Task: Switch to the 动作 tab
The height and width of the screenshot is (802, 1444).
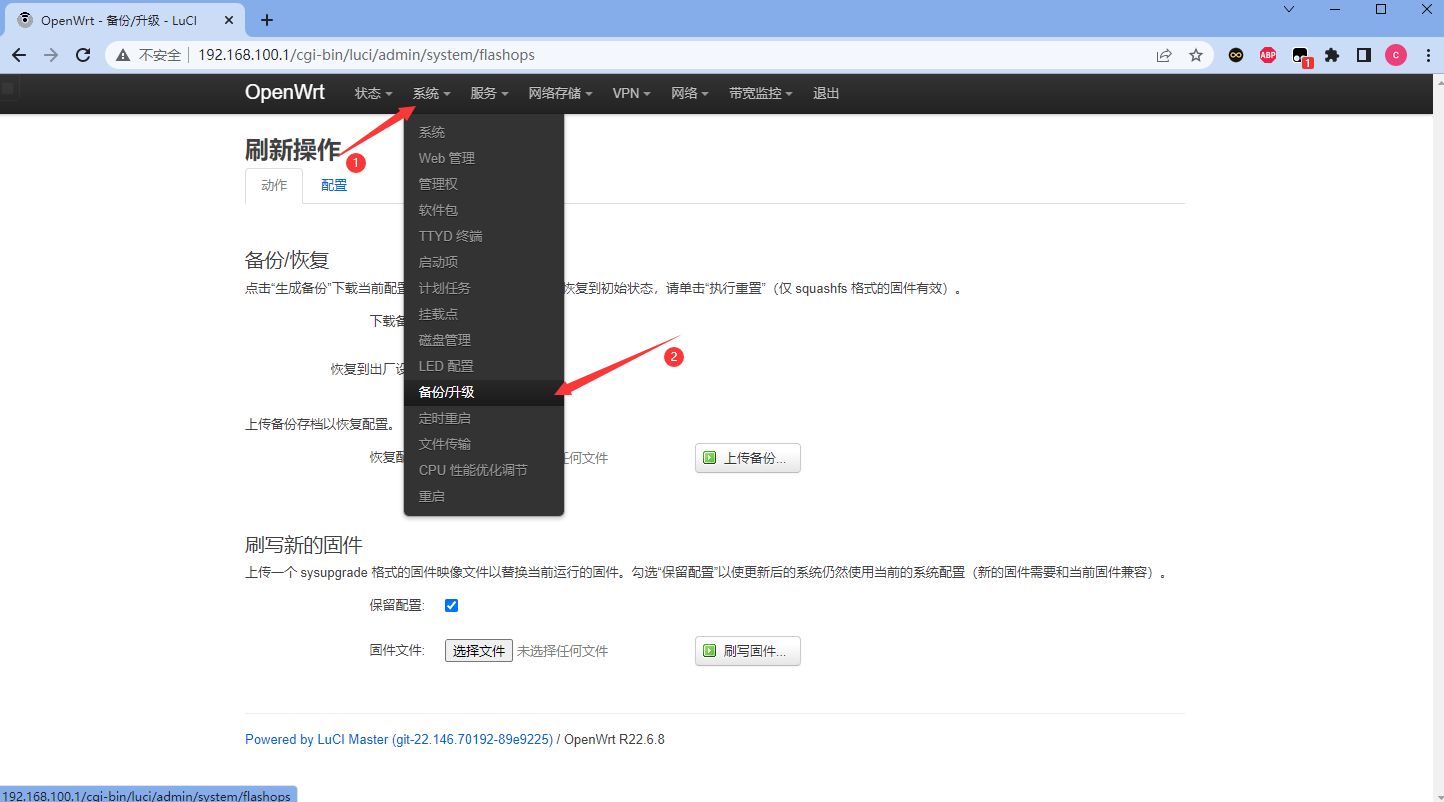Action: pyautogui.click(x=274, y=185)
